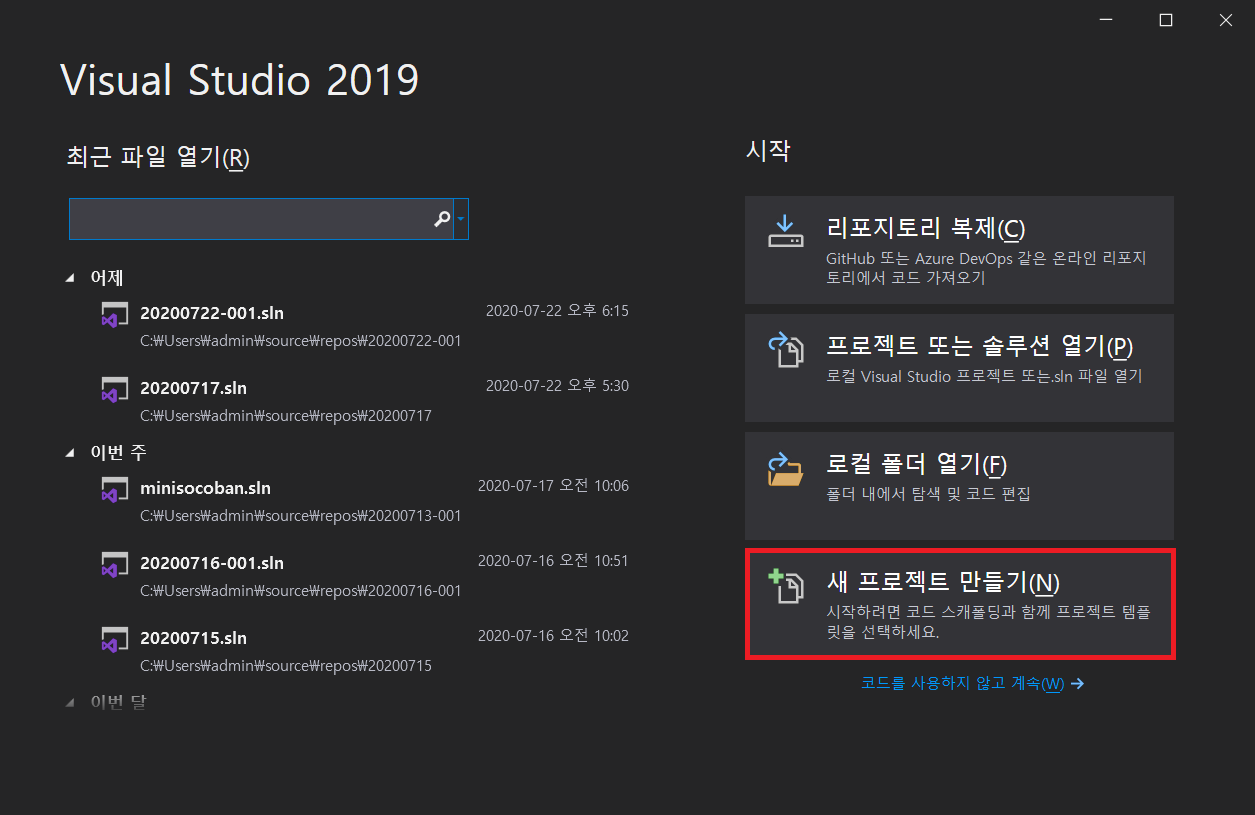Click path C:\Users\admin\source\repos\20200716-001

click(301, 591)
